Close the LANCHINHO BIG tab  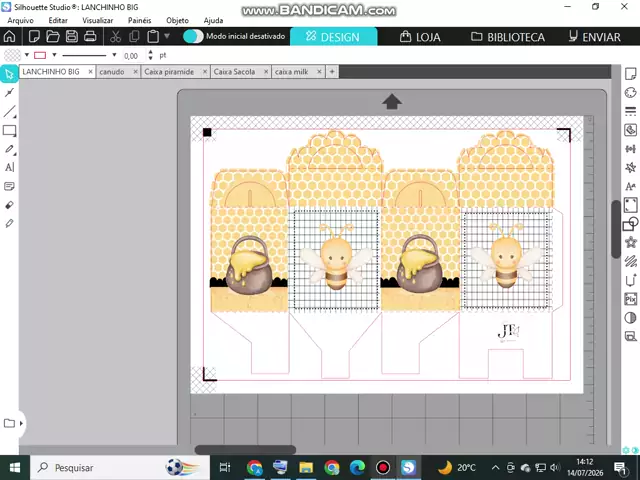click(91, 72)
